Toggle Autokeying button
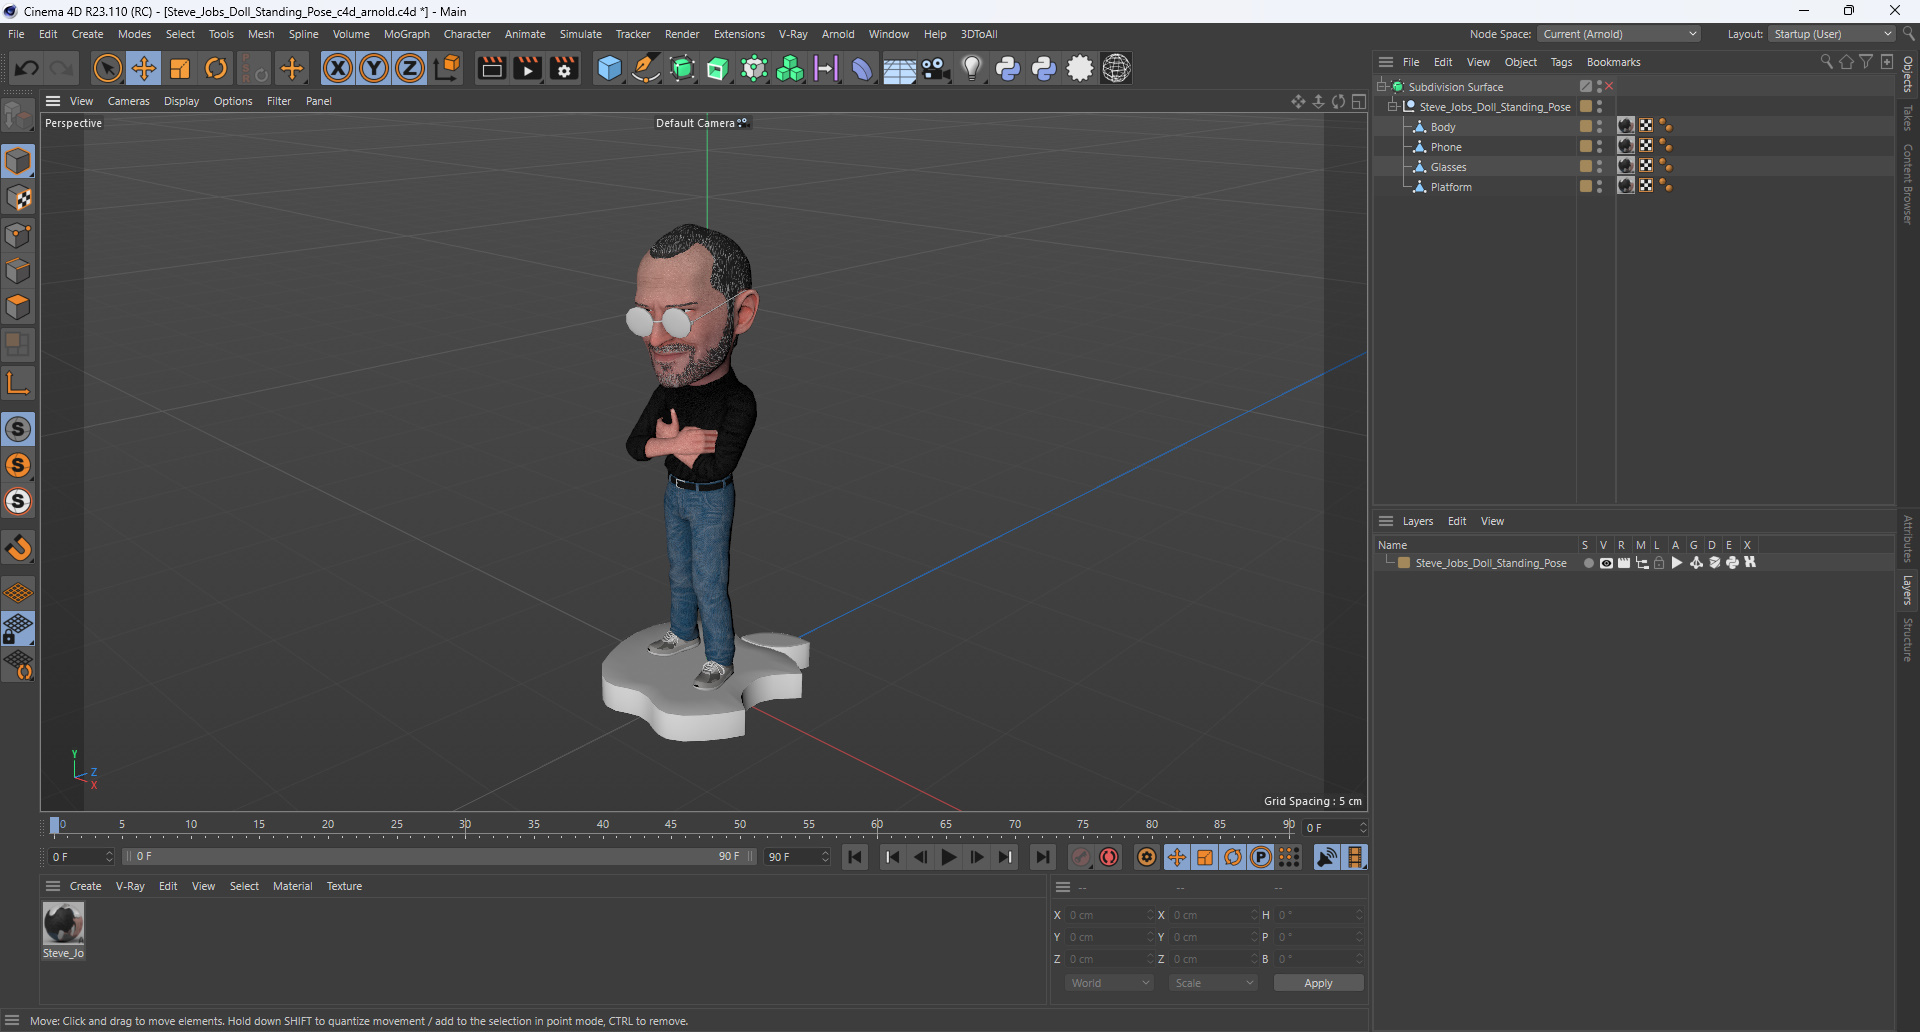Viewport: 1920px width, 1032px height. [1109, 857]
